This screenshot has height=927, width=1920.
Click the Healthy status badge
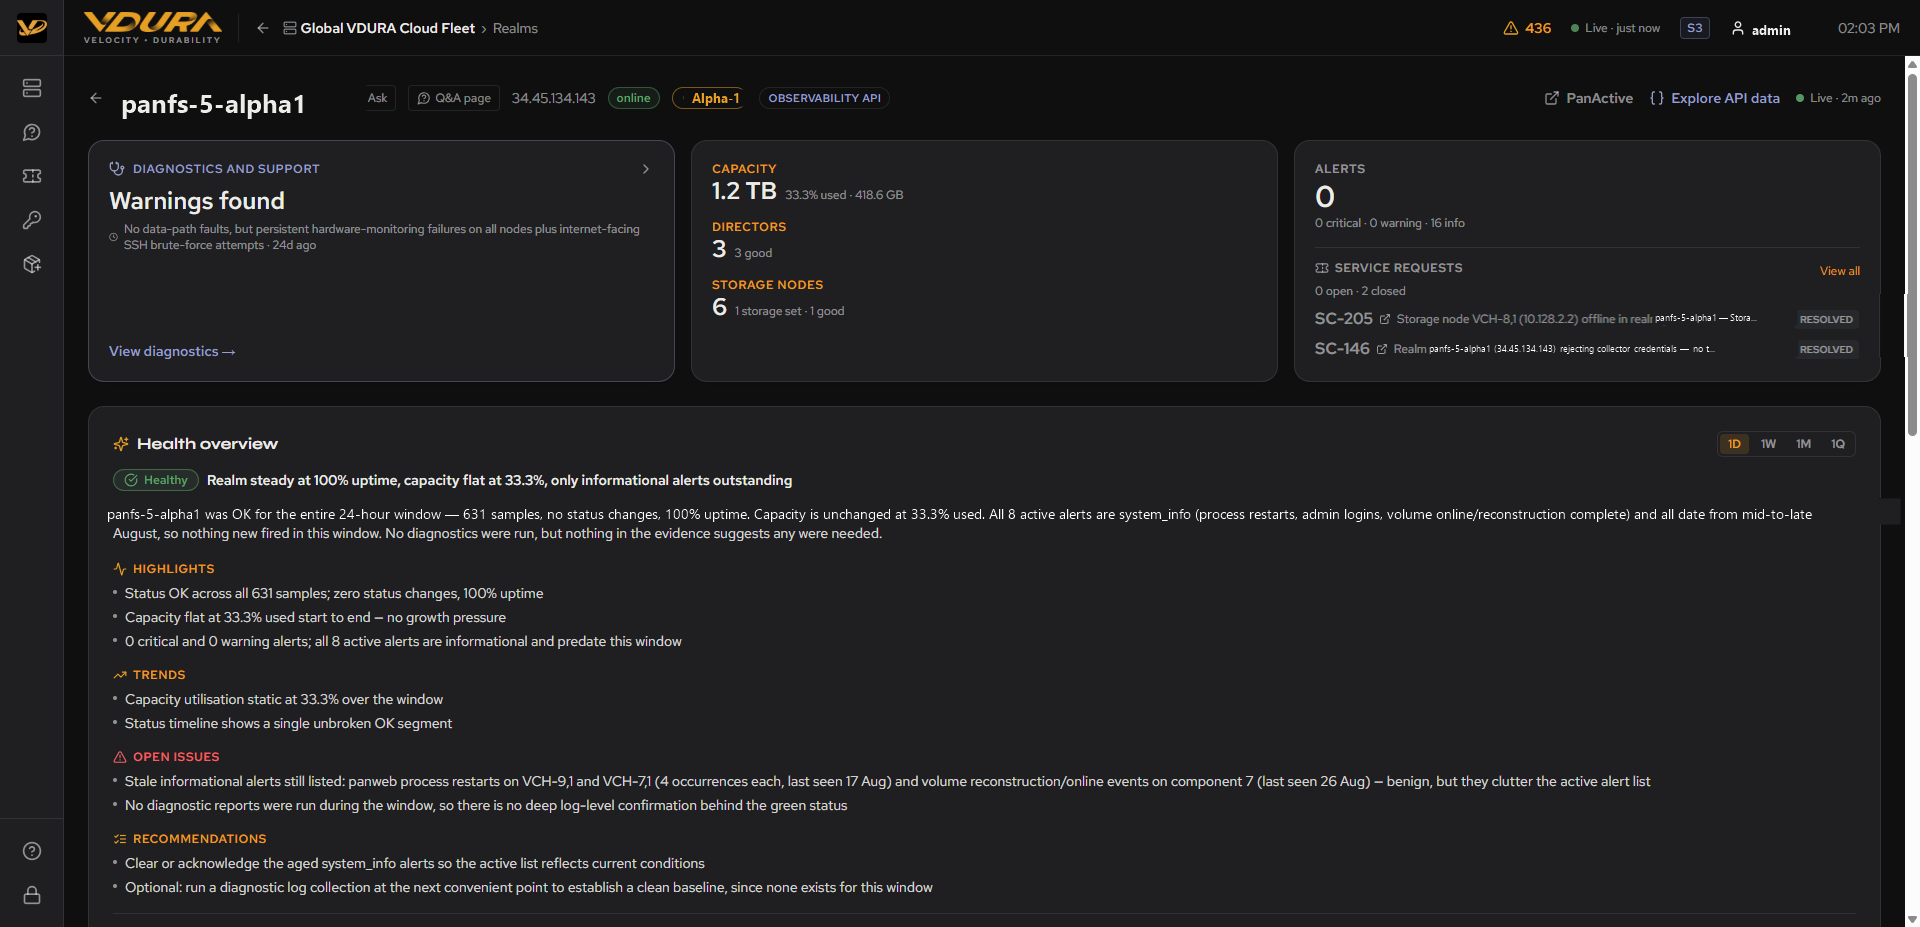156,480
